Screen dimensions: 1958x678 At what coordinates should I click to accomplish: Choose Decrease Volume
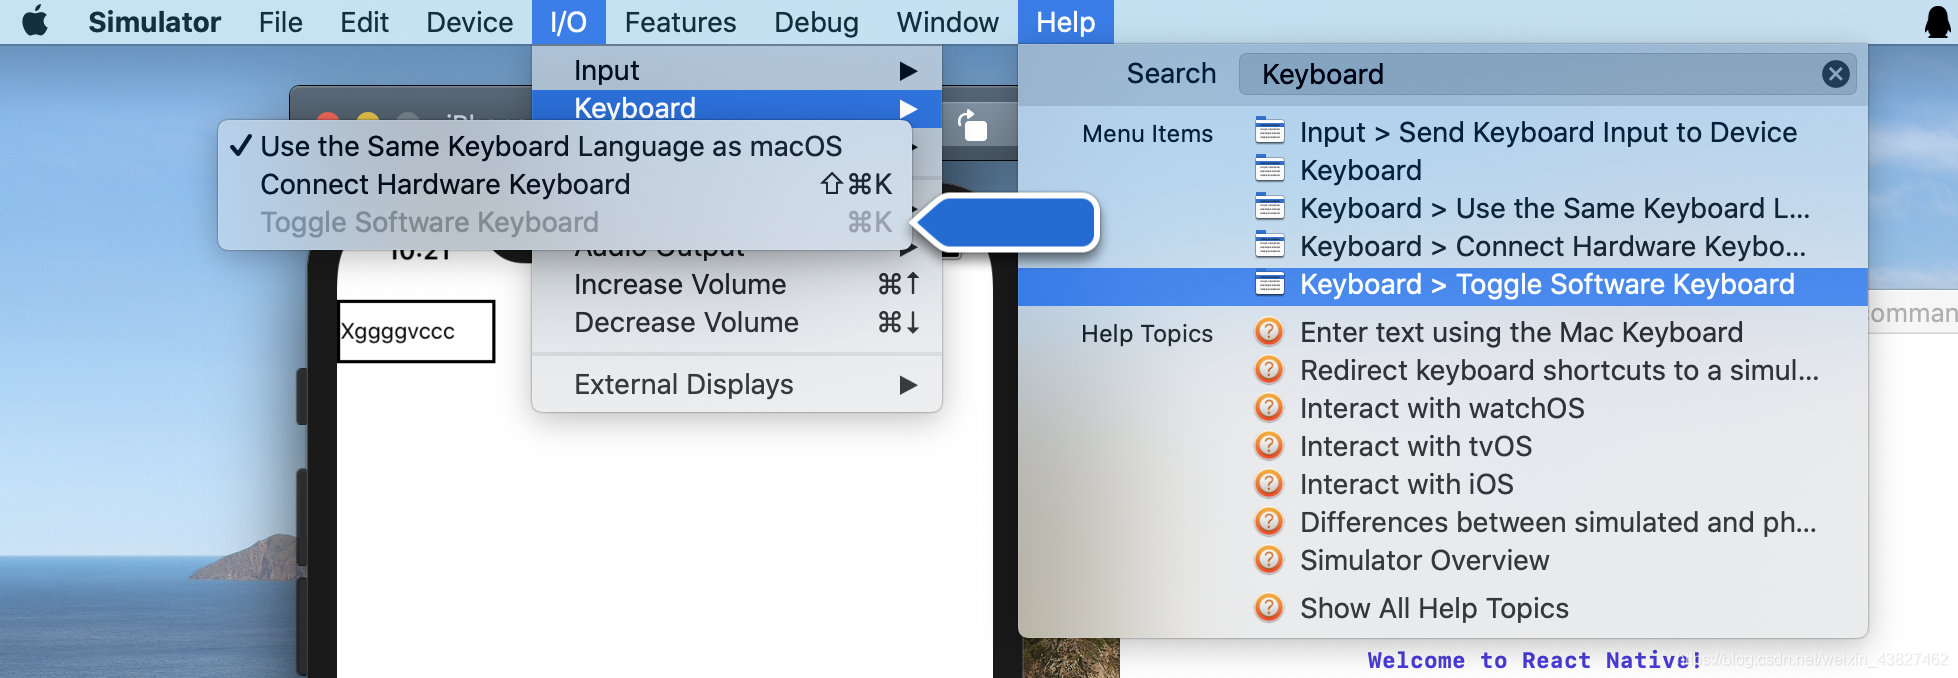tap(737, 322)
